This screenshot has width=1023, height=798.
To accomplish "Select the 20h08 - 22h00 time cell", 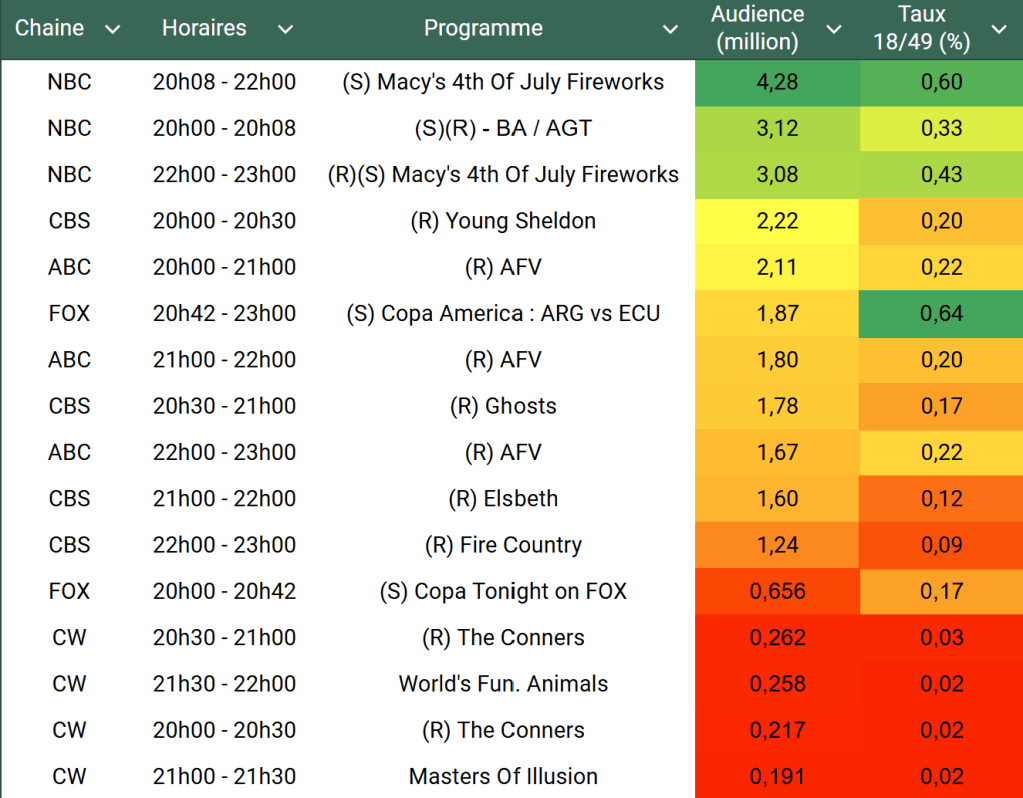I will (x=224, y=82).
